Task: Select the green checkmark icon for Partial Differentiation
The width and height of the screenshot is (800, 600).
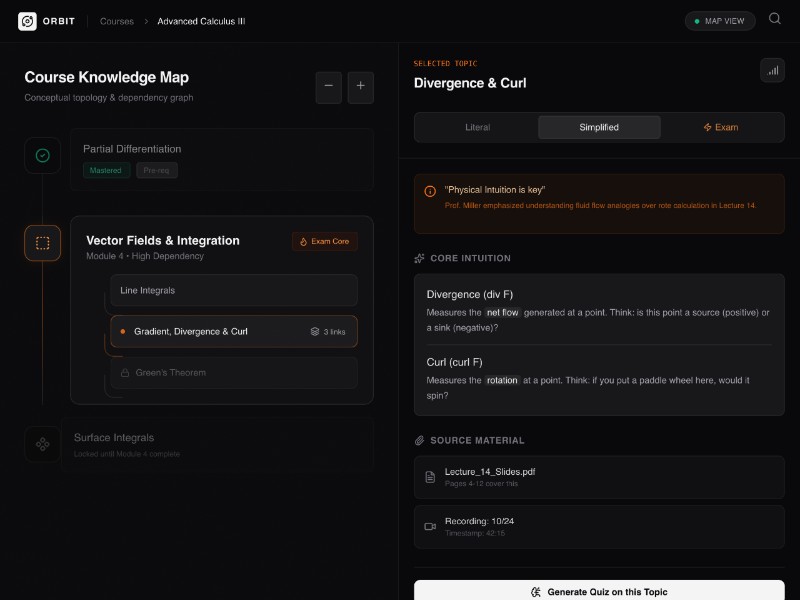Action: [x=42, y=156]
